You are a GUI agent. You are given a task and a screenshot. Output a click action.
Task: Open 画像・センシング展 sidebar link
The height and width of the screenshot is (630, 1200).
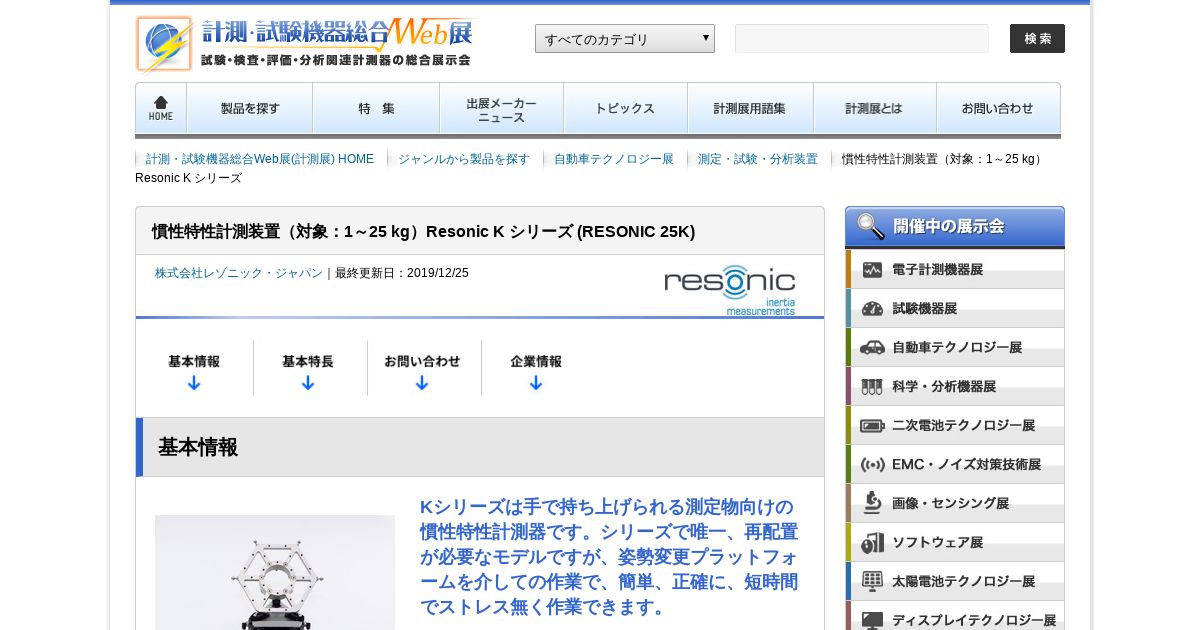955,504
